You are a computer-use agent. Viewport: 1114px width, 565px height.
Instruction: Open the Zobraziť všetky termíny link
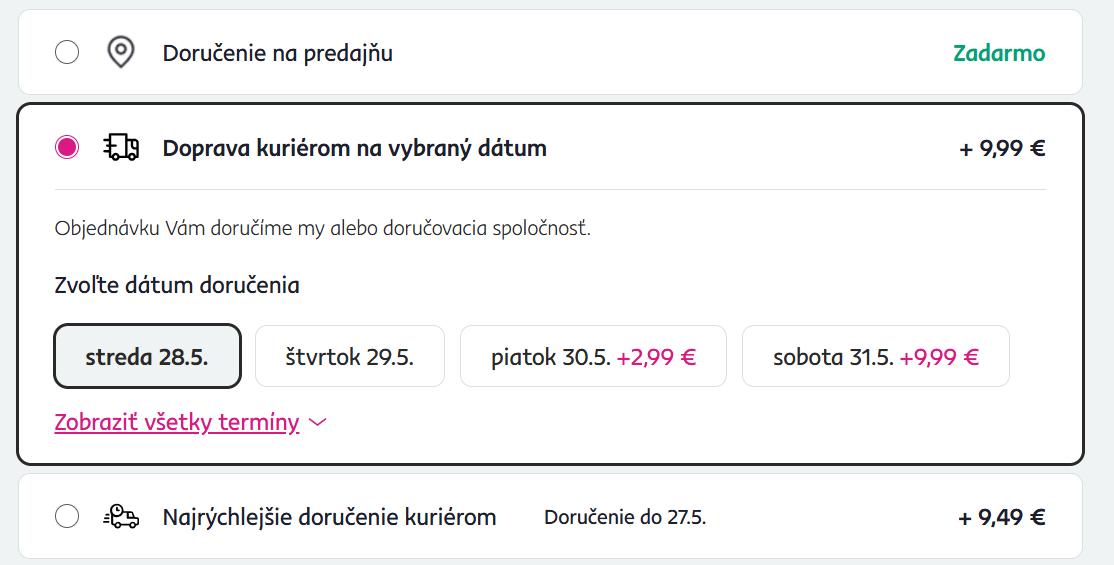(177, 423)
